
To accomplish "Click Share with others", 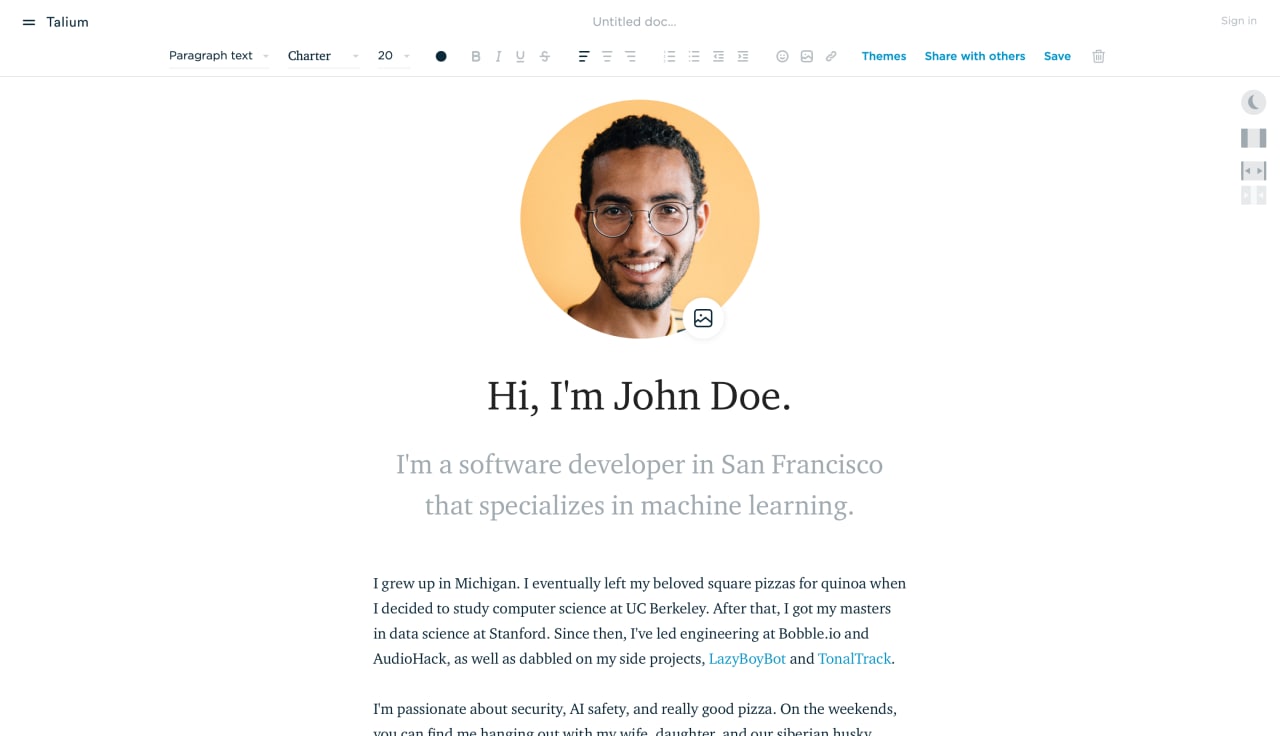I will [975, 56].
